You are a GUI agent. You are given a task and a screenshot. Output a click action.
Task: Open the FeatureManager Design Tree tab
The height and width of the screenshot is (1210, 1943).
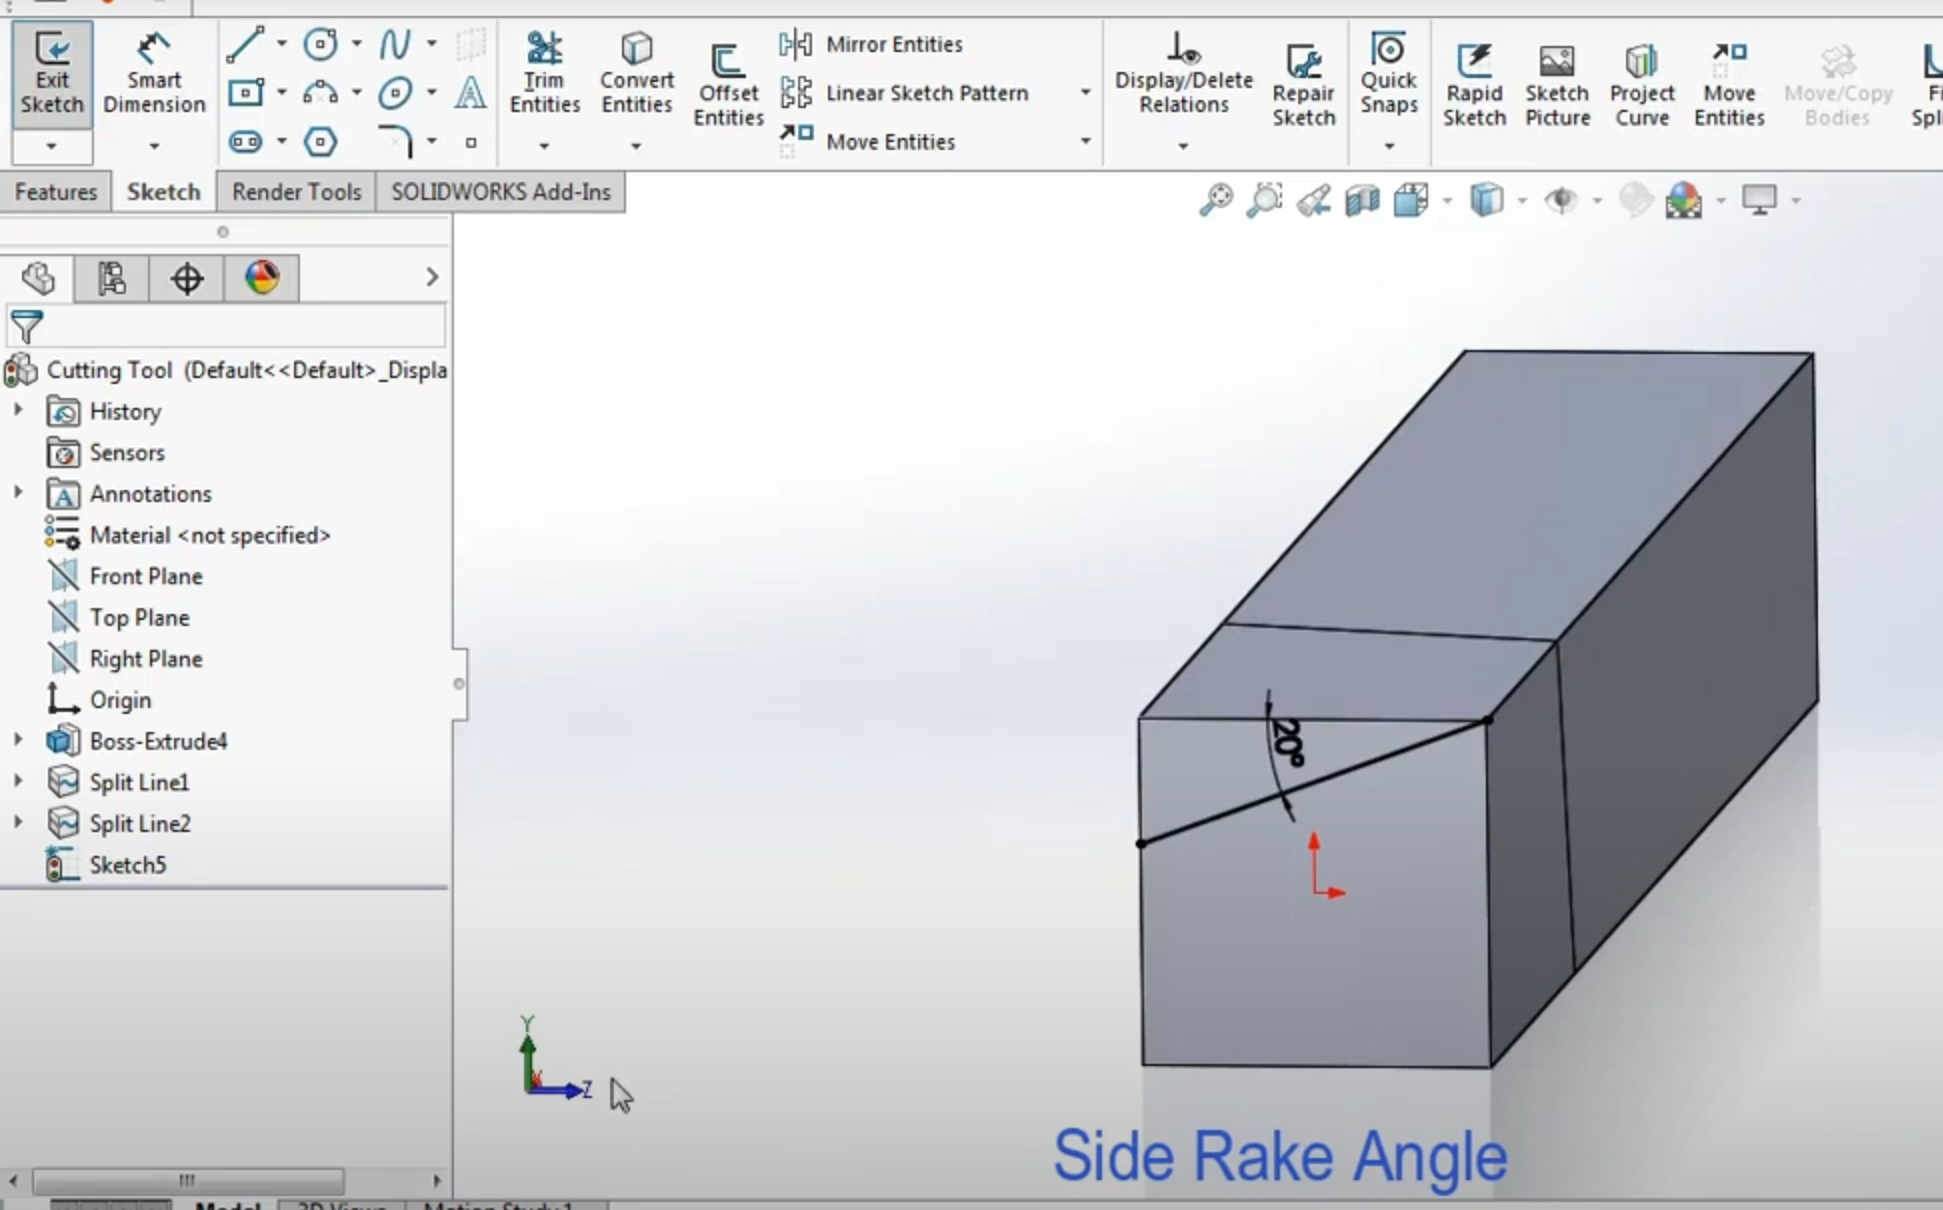click(x=38, y=278)
